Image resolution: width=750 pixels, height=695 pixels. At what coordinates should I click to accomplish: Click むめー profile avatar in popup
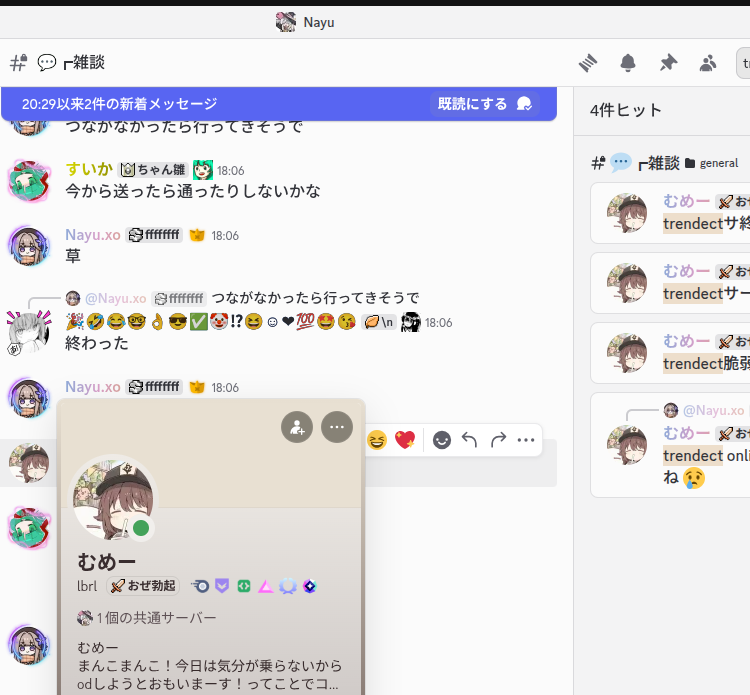[112, 499]
